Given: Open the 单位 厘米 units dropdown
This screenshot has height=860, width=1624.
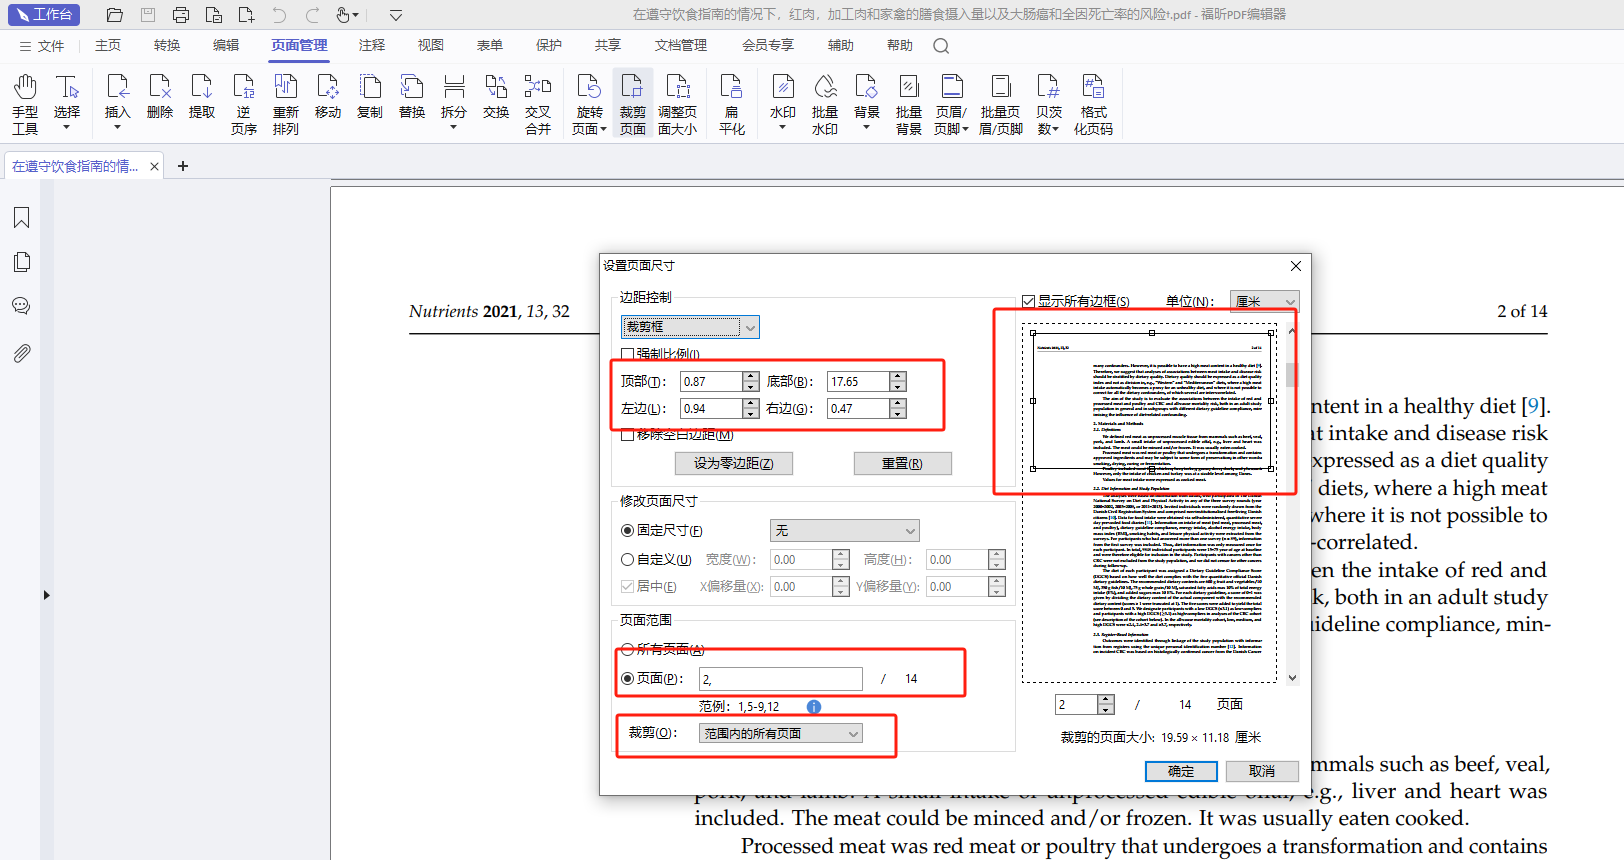Looking at the screenshot, I should coord(1264,301).
